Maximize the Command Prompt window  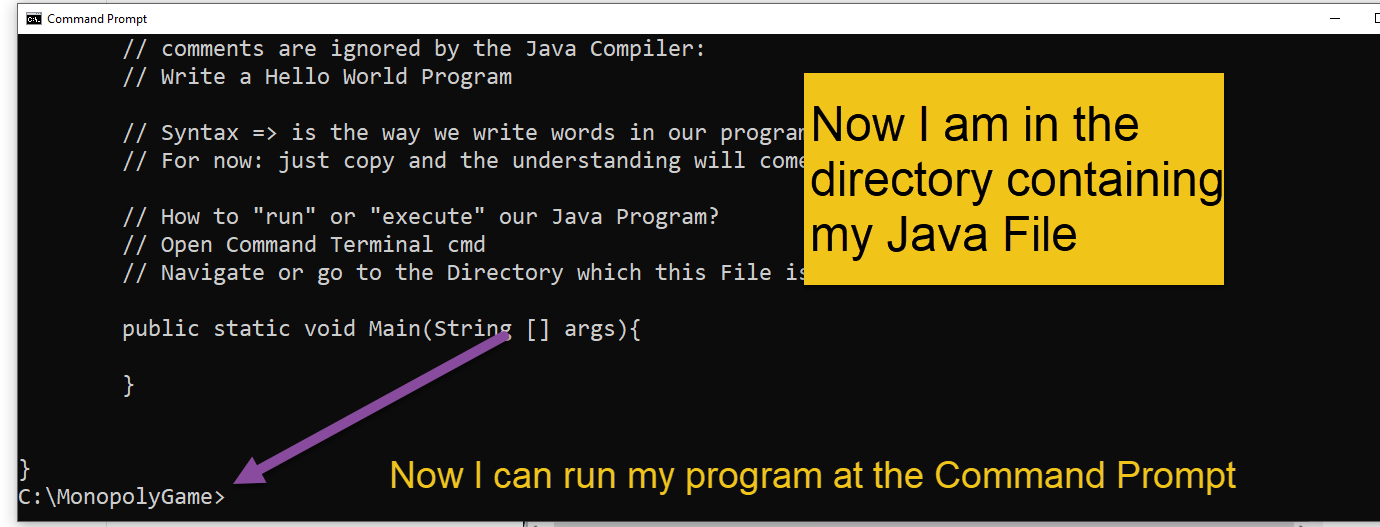coord(1374,18)
